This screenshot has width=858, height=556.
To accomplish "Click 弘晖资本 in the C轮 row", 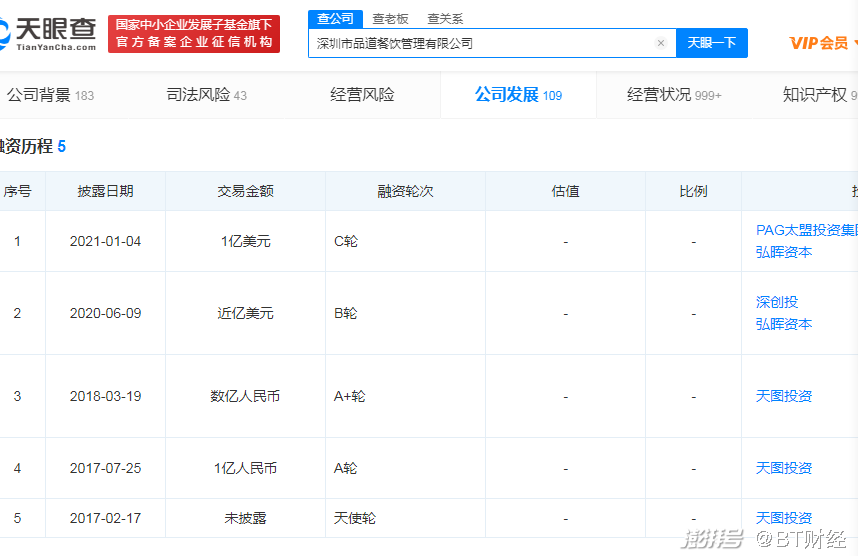I will tap(784, 252).
